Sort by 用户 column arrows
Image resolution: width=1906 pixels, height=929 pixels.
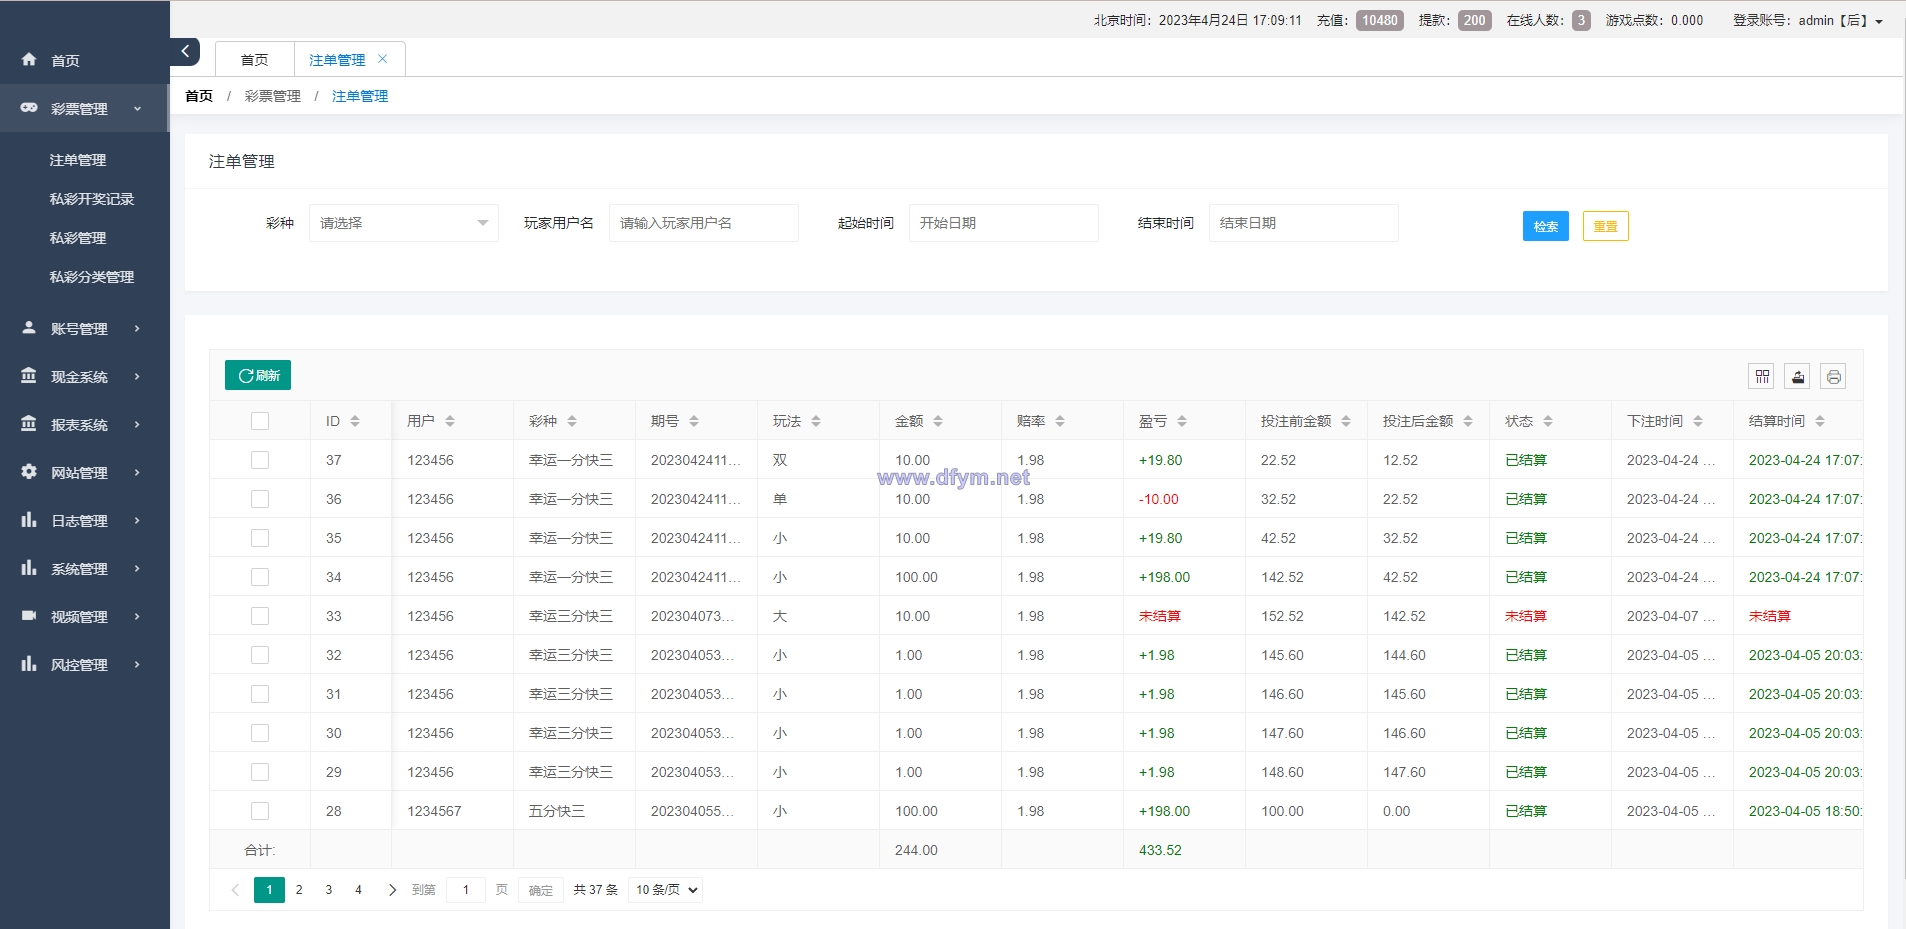(450, 421)
